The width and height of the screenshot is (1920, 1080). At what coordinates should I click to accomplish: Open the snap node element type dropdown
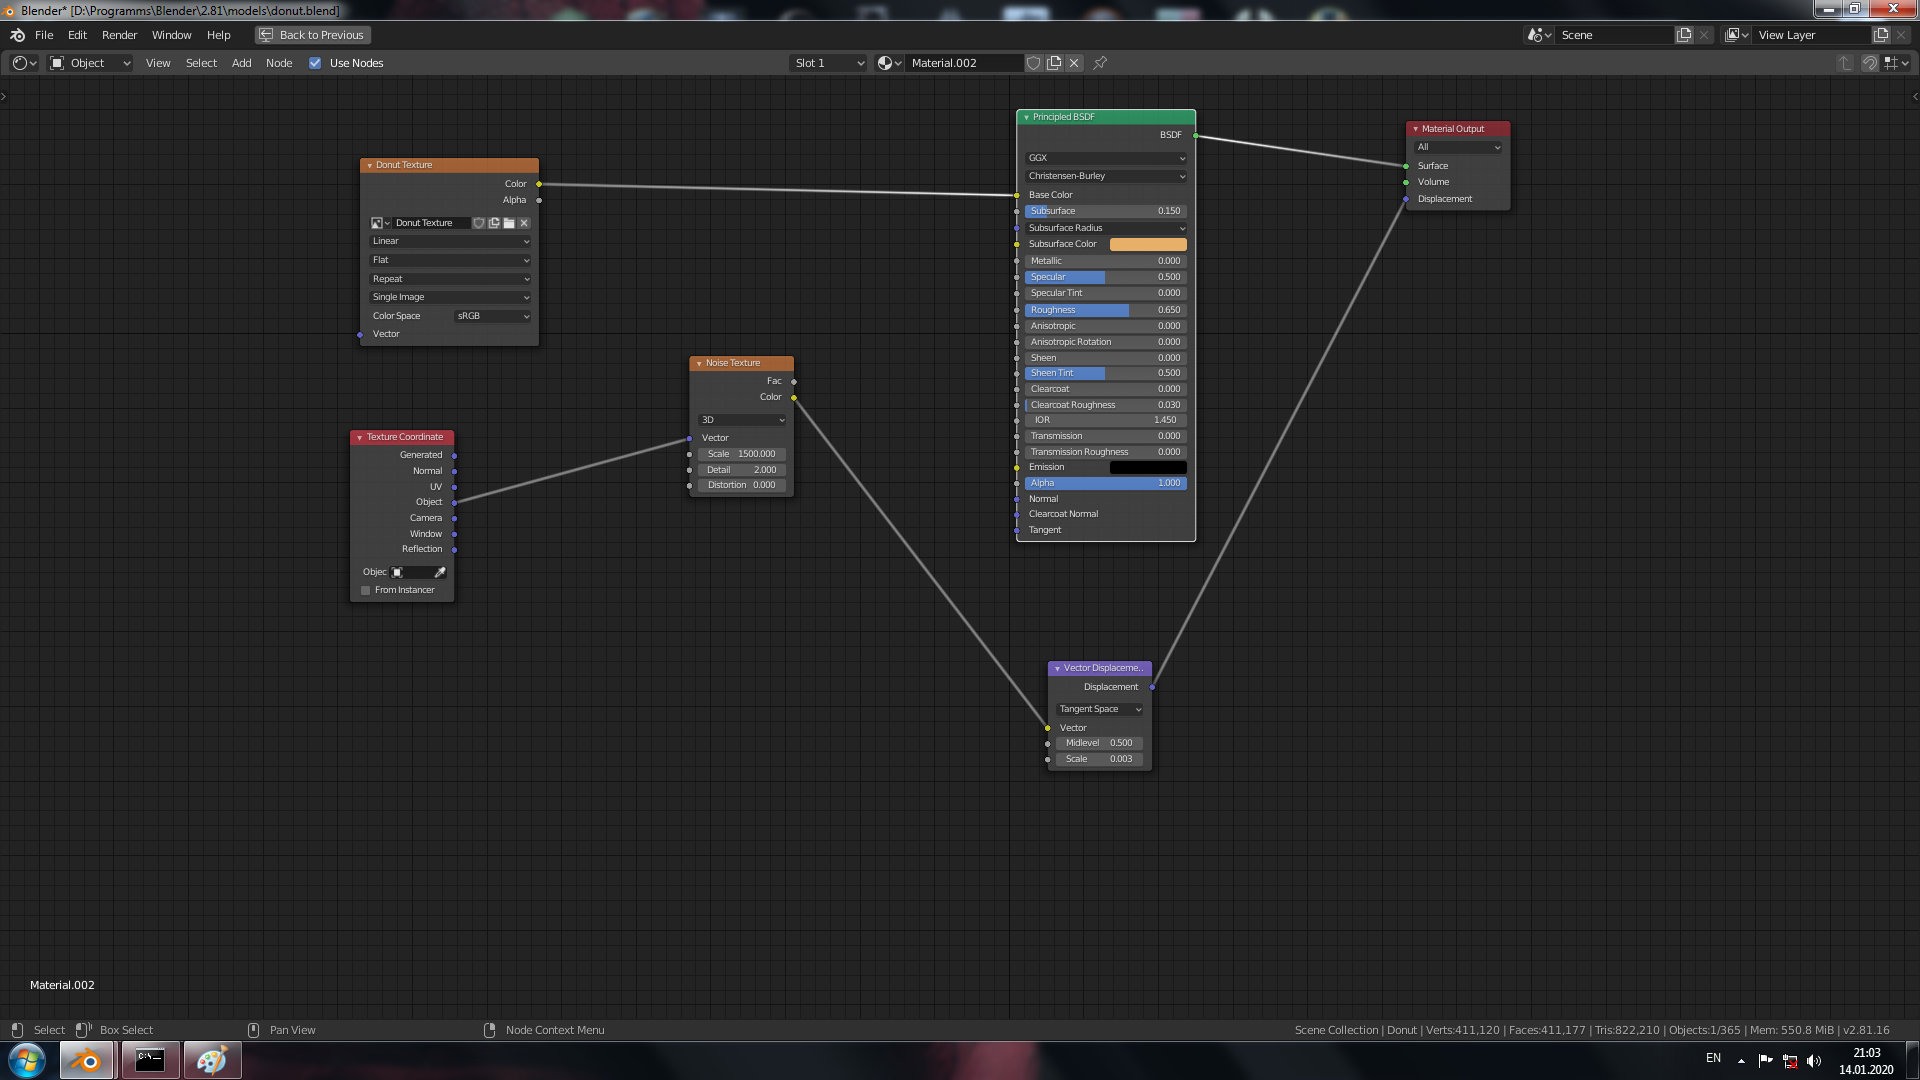click(1896, 63)
